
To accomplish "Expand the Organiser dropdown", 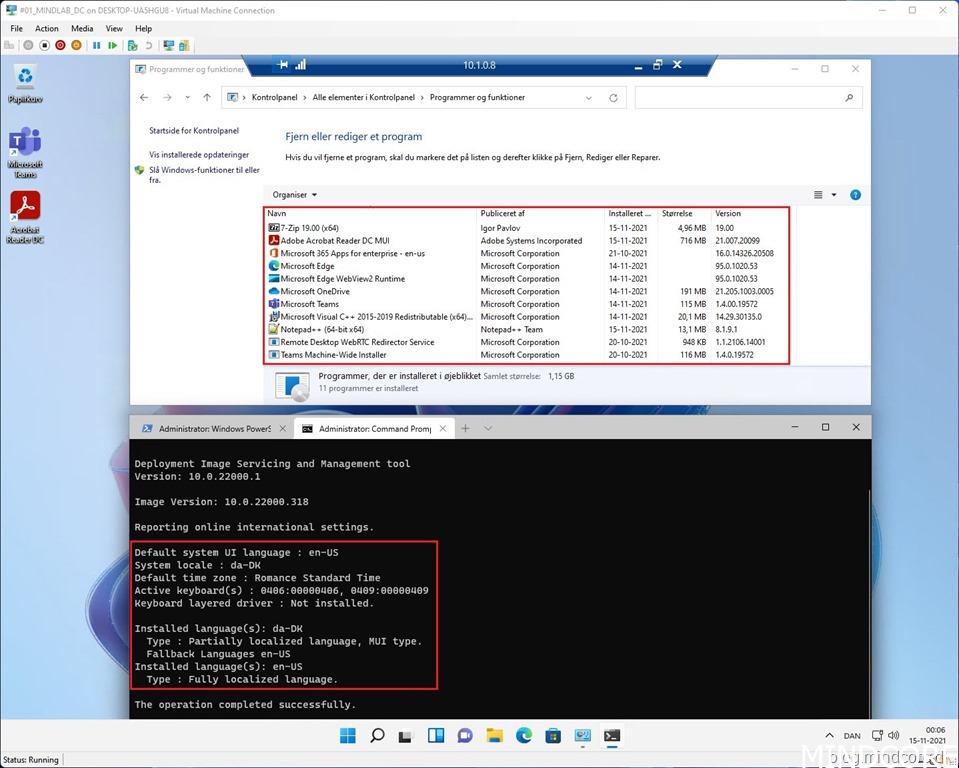I will [x=295, y=195].
